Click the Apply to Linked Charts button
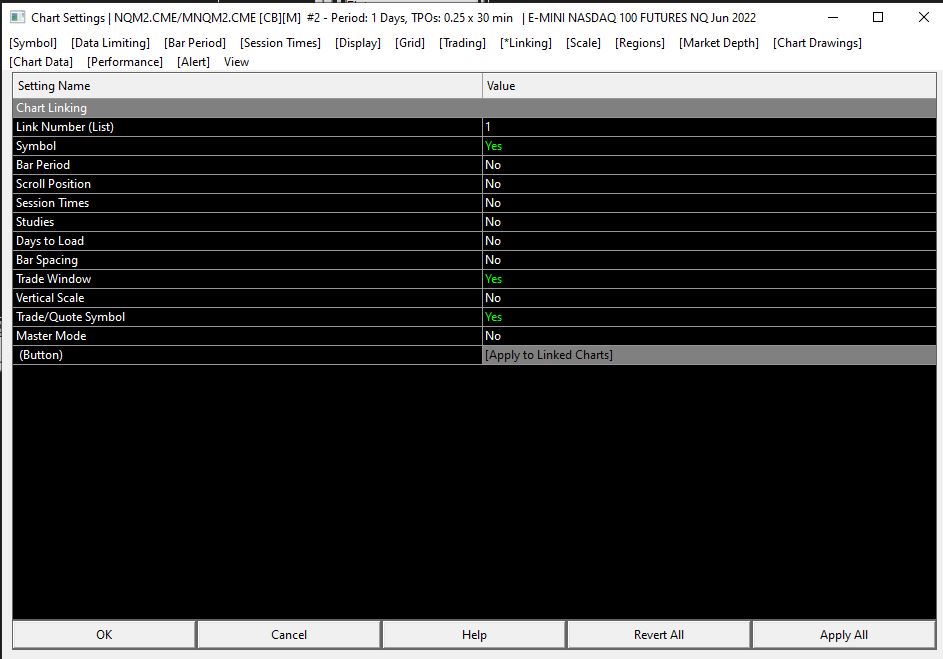Image resolution: width=943 pixels, height=659 pixels. coord(709,355)
